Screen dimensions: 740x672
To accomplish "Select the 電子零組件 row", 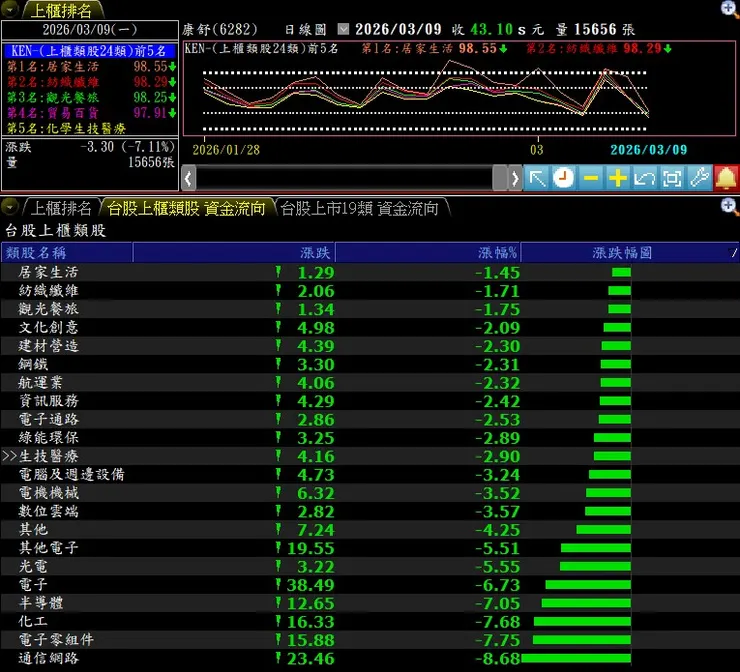I will (x=370, y=640).
